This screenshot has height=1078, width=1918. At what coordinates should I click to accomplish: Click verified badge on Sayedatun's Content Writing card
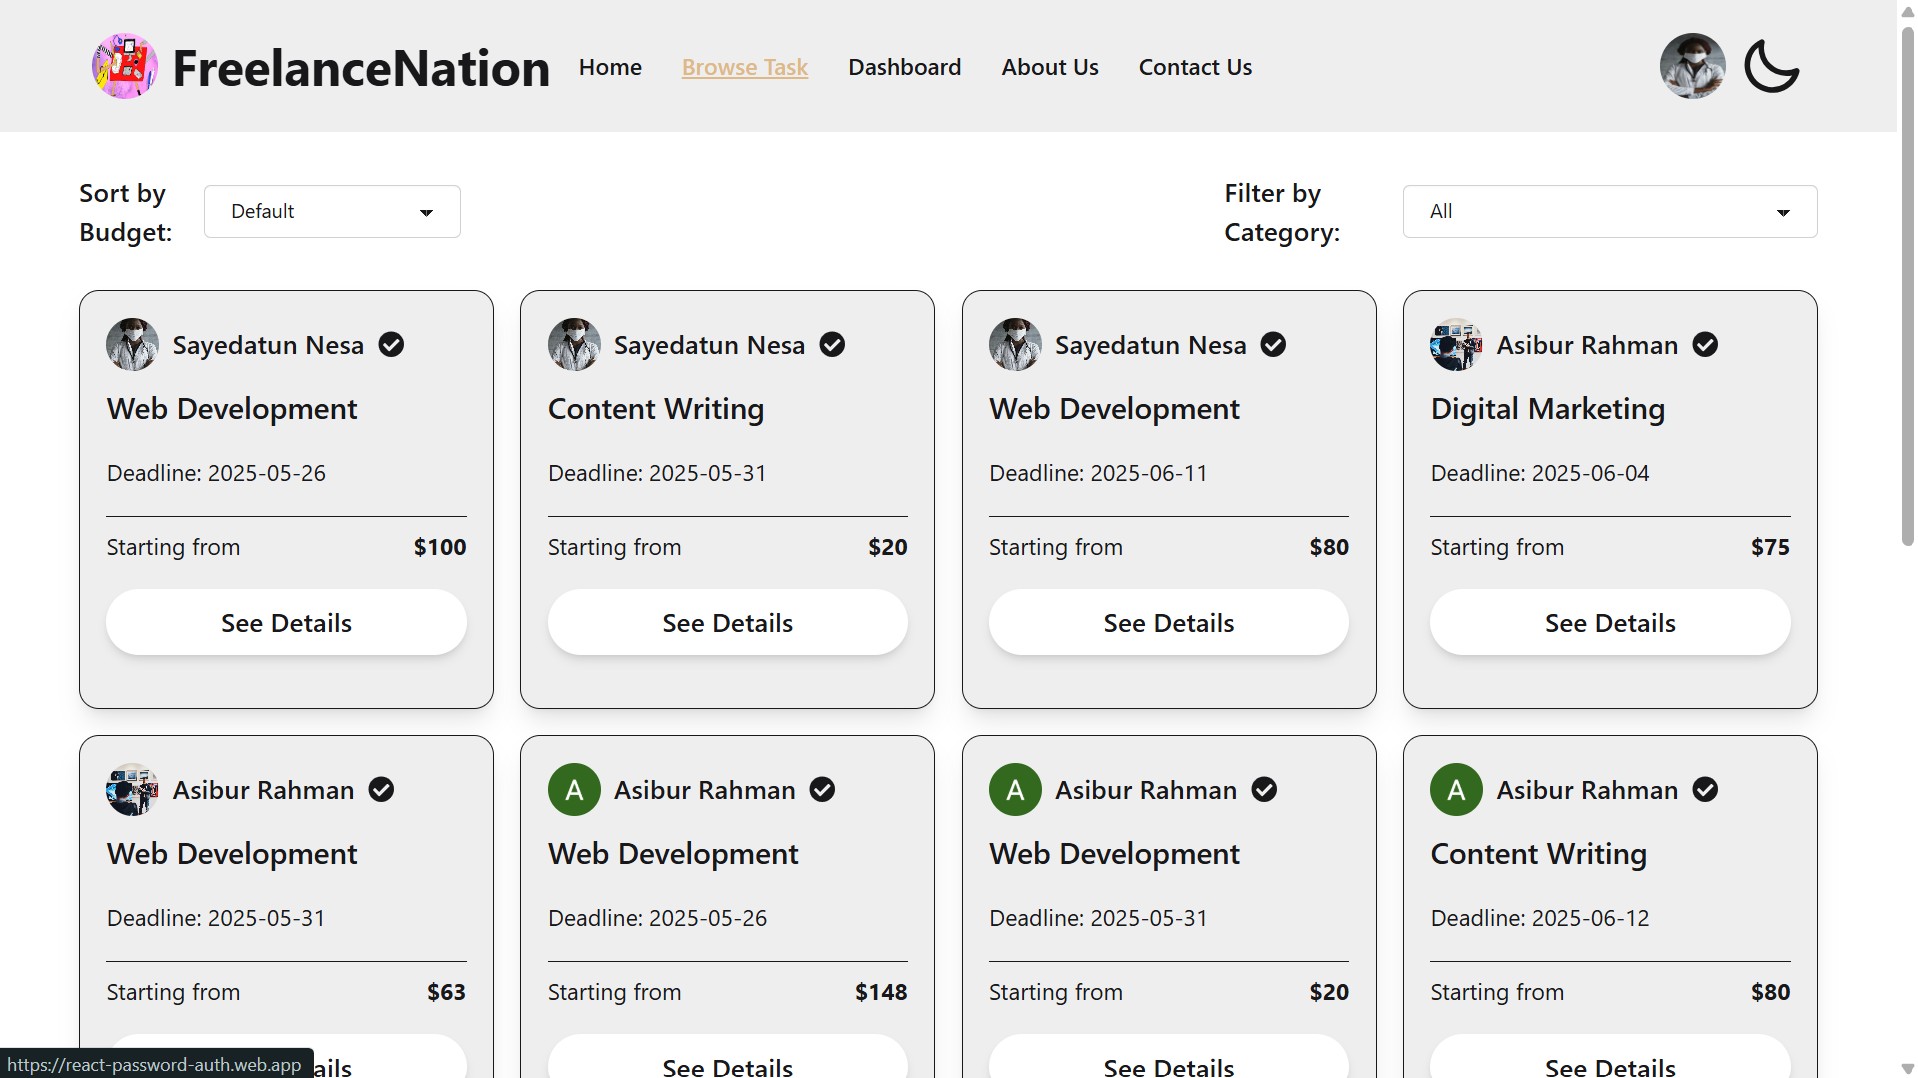pos(832,345)
